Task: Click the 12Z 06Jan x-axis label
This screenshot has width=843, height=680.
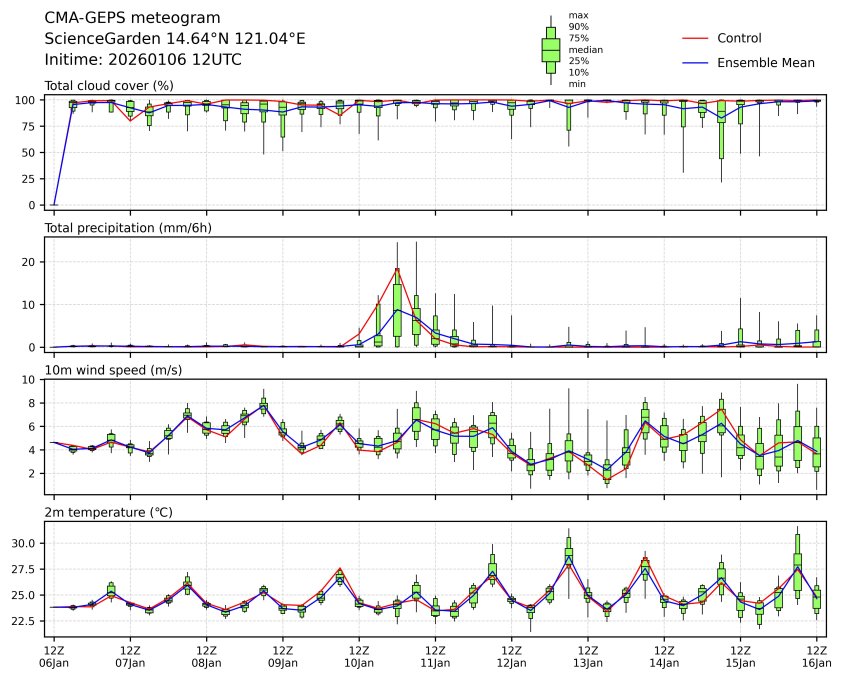Action: (54, 657)
